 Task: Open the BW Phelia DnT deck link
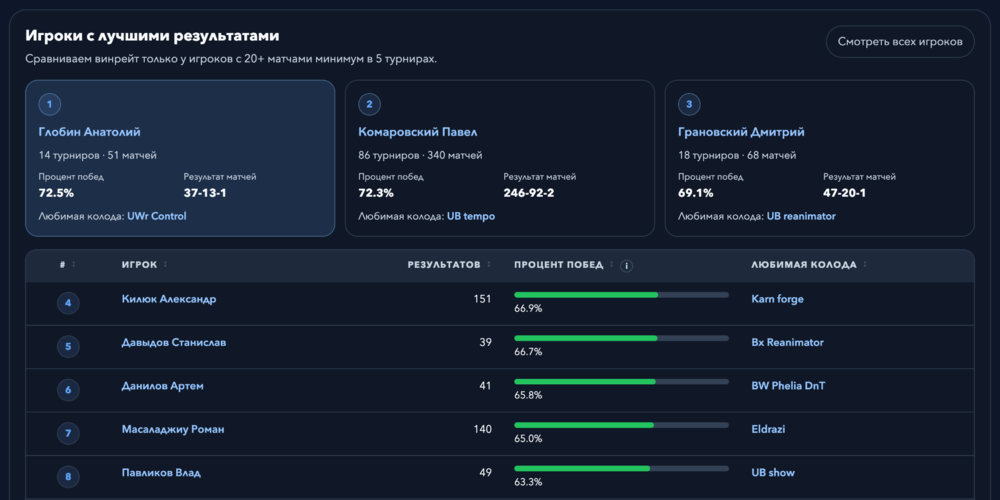pos(789,386)
